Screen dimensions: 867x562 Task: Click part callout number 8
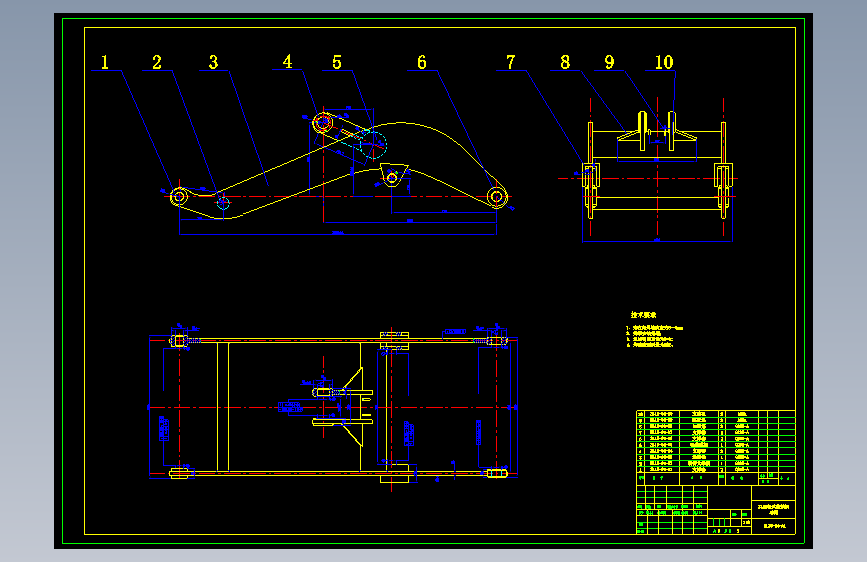tap(565, 62)
